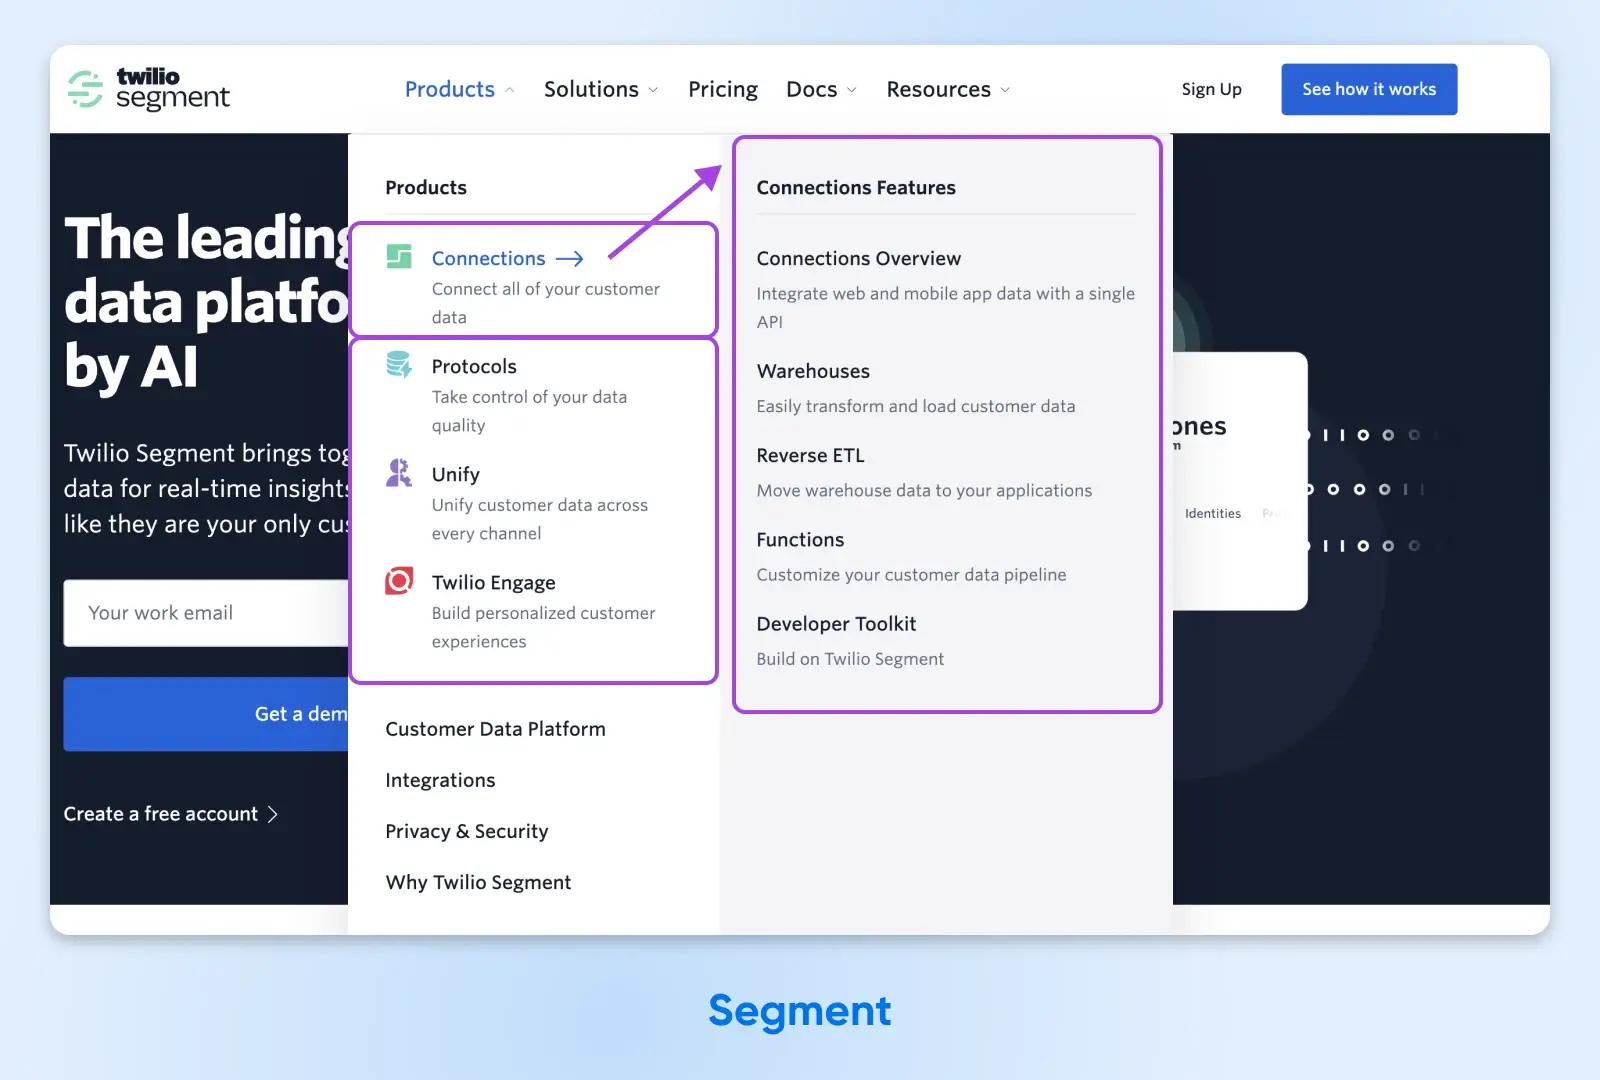
Task: Open Connections Overview feature
Action: click(x=859, y=258)
